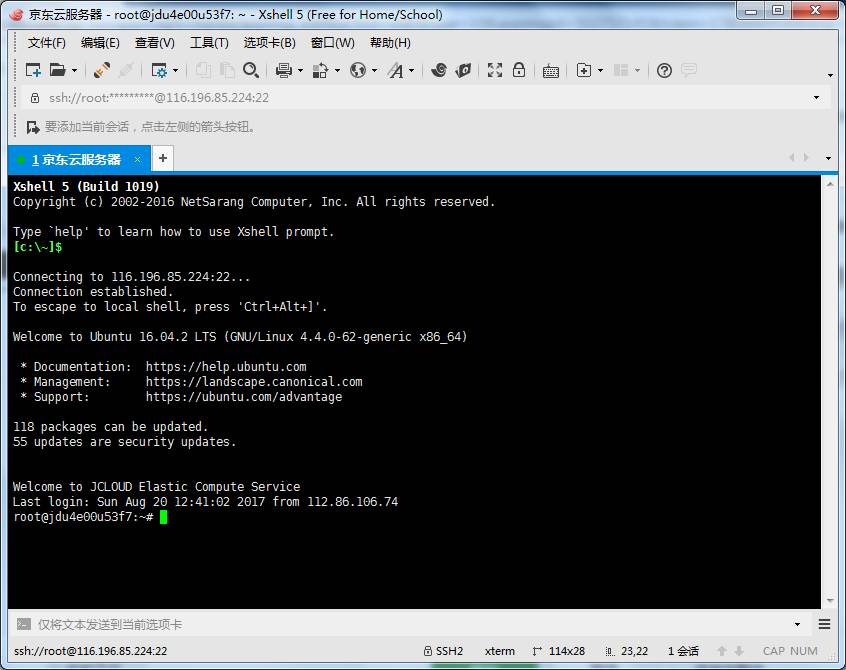Click the New session icon
Image resolution: width=846 pixels, height=670 pixels.
33,70
